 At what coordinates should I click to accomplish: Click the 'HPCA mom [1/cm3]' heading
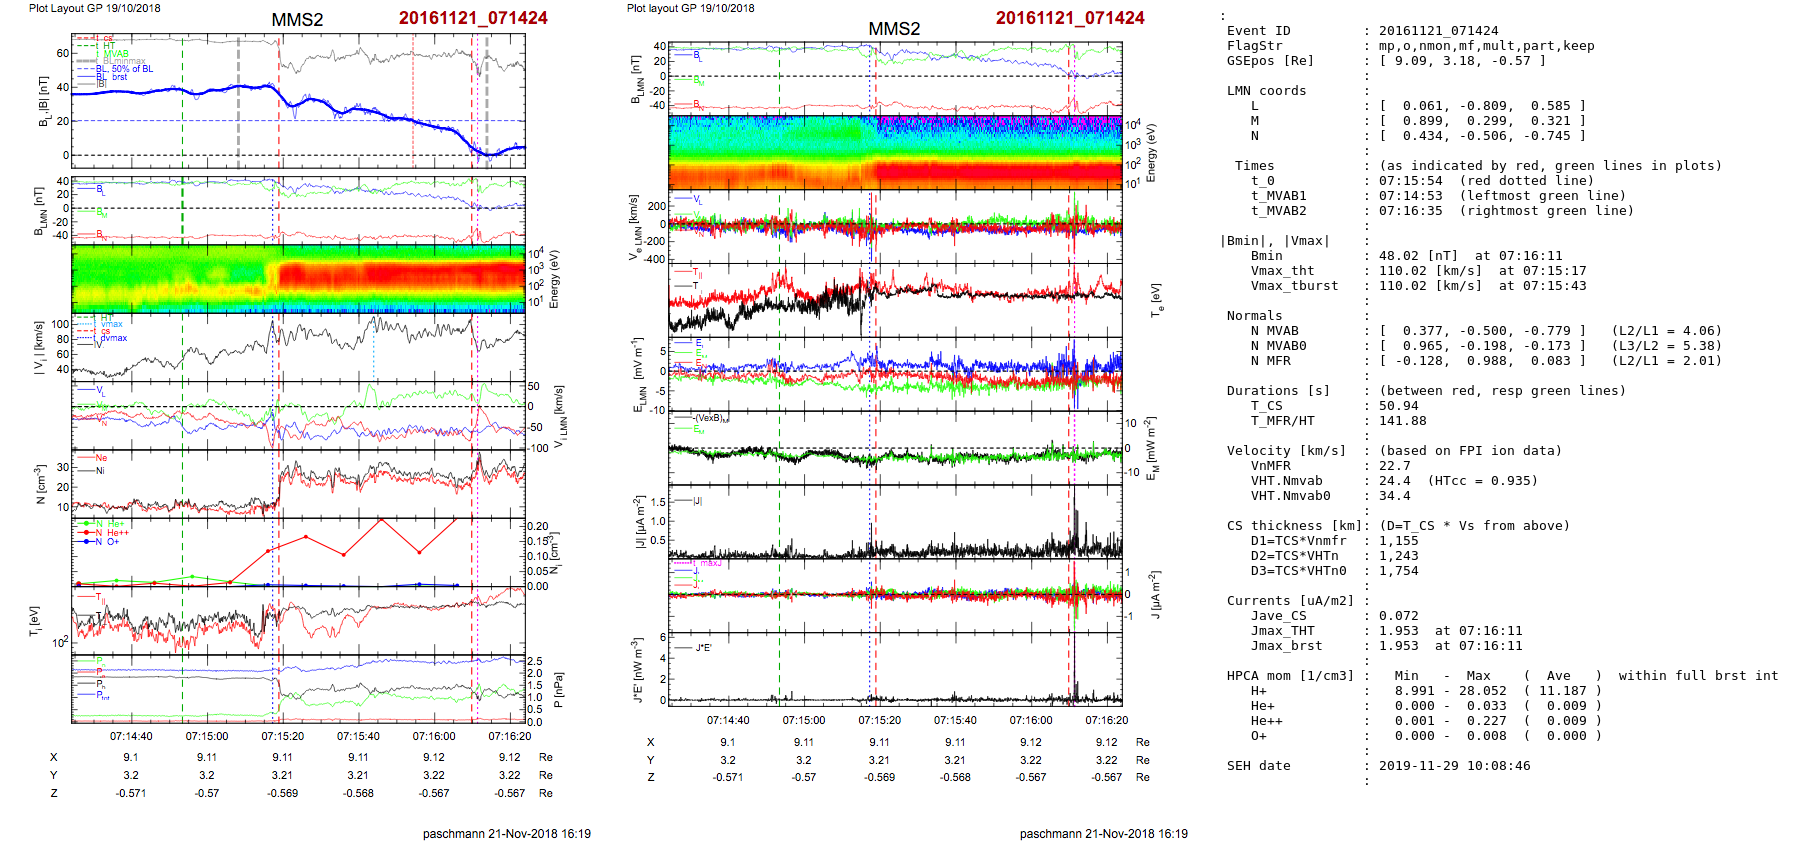coord(1290,676)
